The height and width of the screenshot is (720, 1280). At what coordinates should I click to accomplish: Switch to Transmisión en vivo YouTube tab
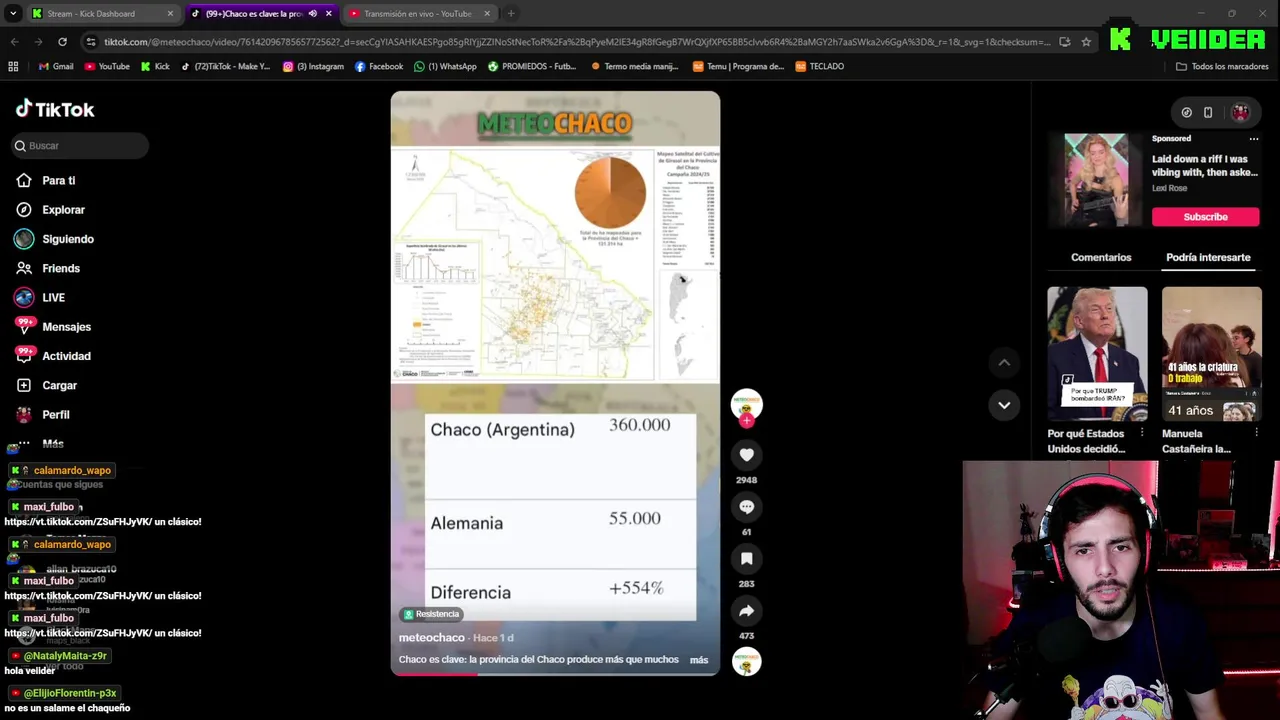tap(417, 14)
